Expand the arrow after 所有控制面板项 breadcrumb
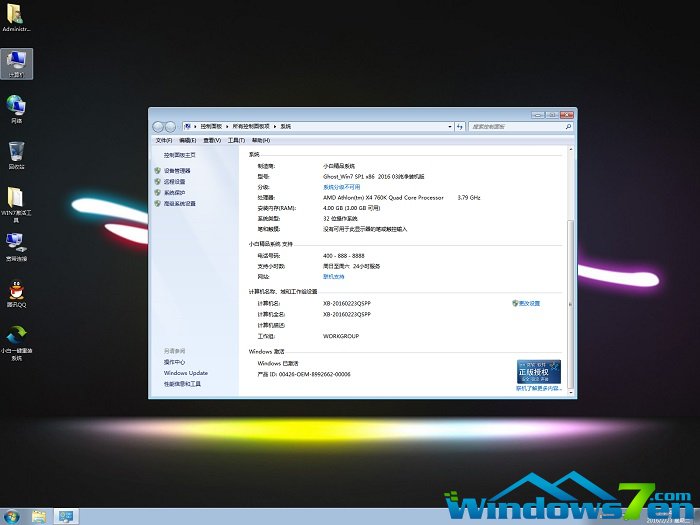The height and width of the screenshot is (525, 700). point(275,127)
